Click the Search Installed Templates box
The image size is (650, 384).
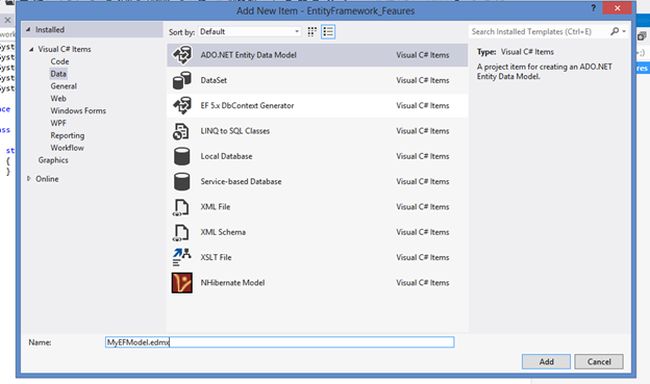pyautogui.click(x=539, y=32)
